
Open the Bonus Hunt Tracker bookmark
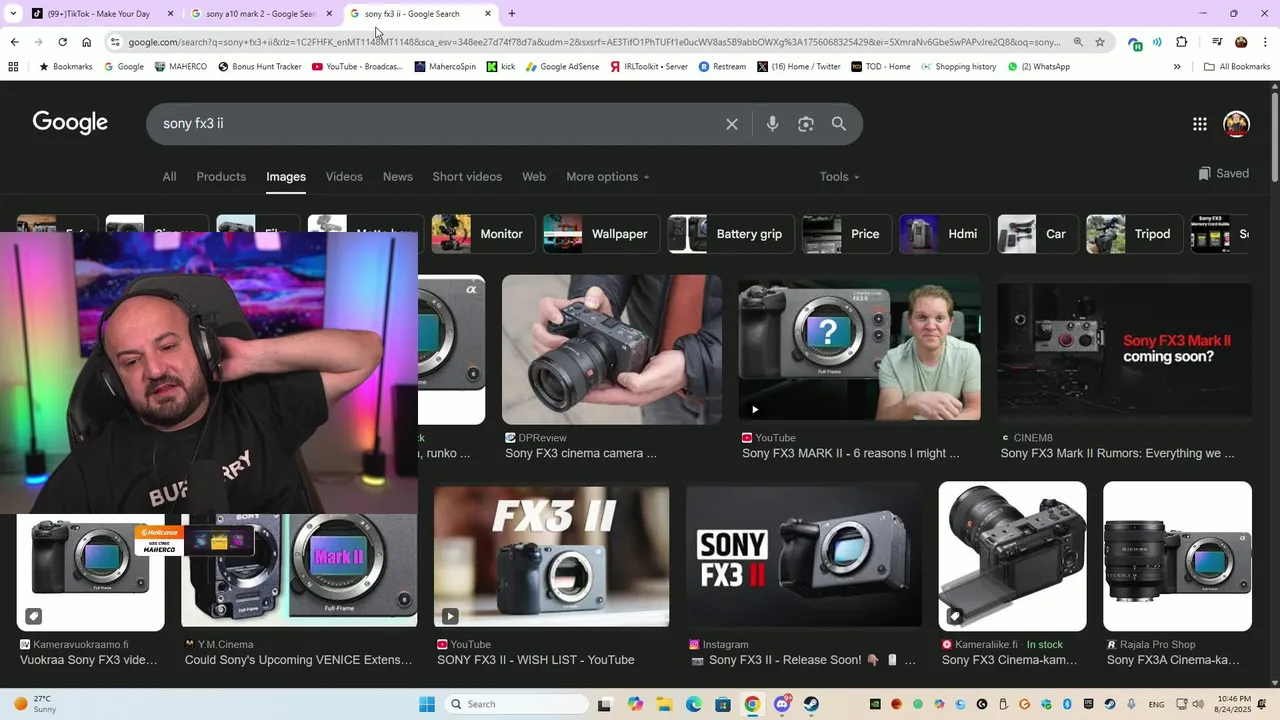click(x=259, y=67)
